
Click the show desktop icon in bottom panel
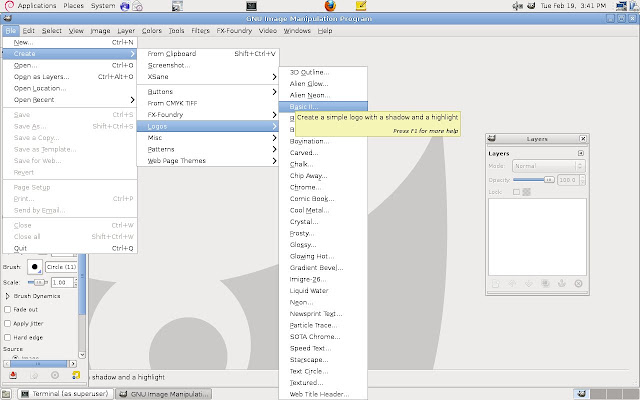click(7, 394)
